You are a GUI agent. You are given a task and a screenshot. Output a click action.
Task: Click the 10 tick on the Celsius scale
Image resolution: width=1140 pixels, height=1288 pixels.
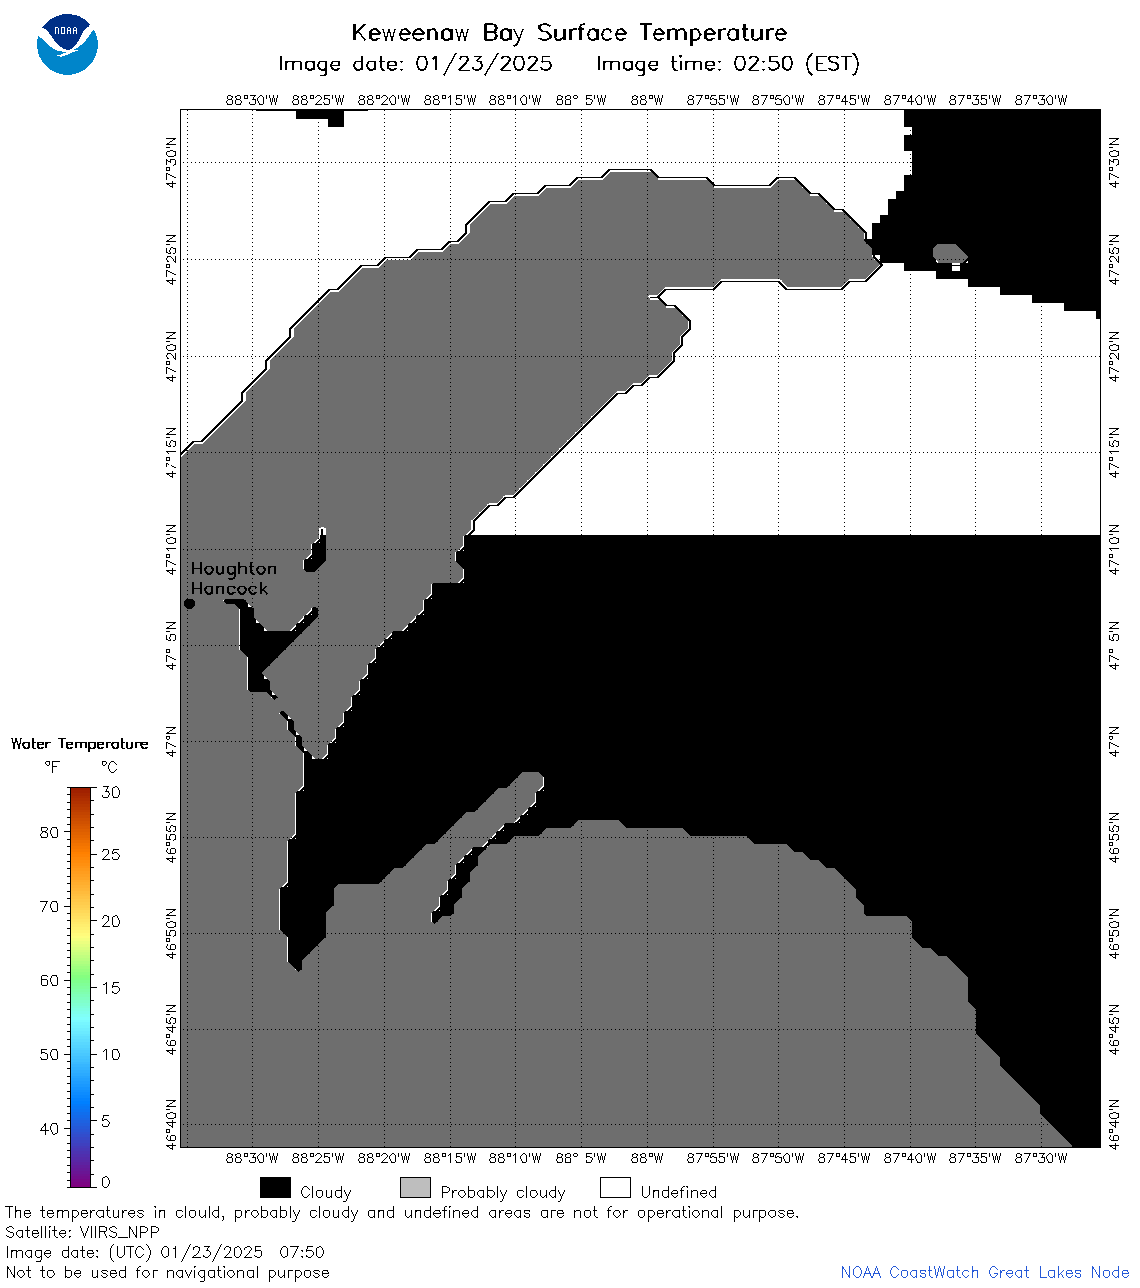coord(111,1054)
